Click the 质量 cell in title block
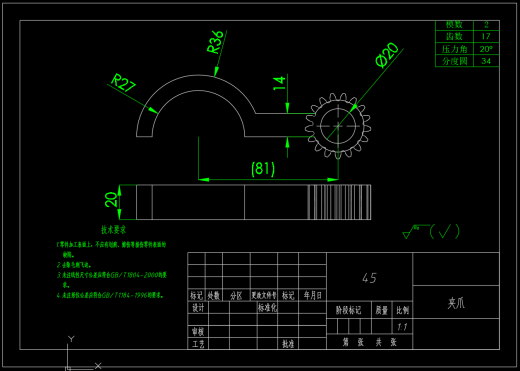Screen dimensions: 520x371 382,310
